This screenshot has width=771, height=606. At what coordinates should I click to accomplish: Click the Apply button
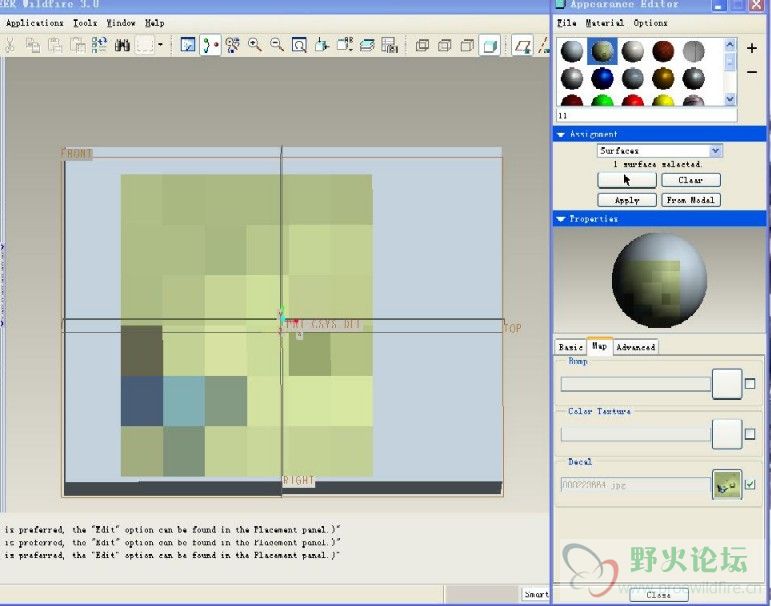(x=627, y=200)
